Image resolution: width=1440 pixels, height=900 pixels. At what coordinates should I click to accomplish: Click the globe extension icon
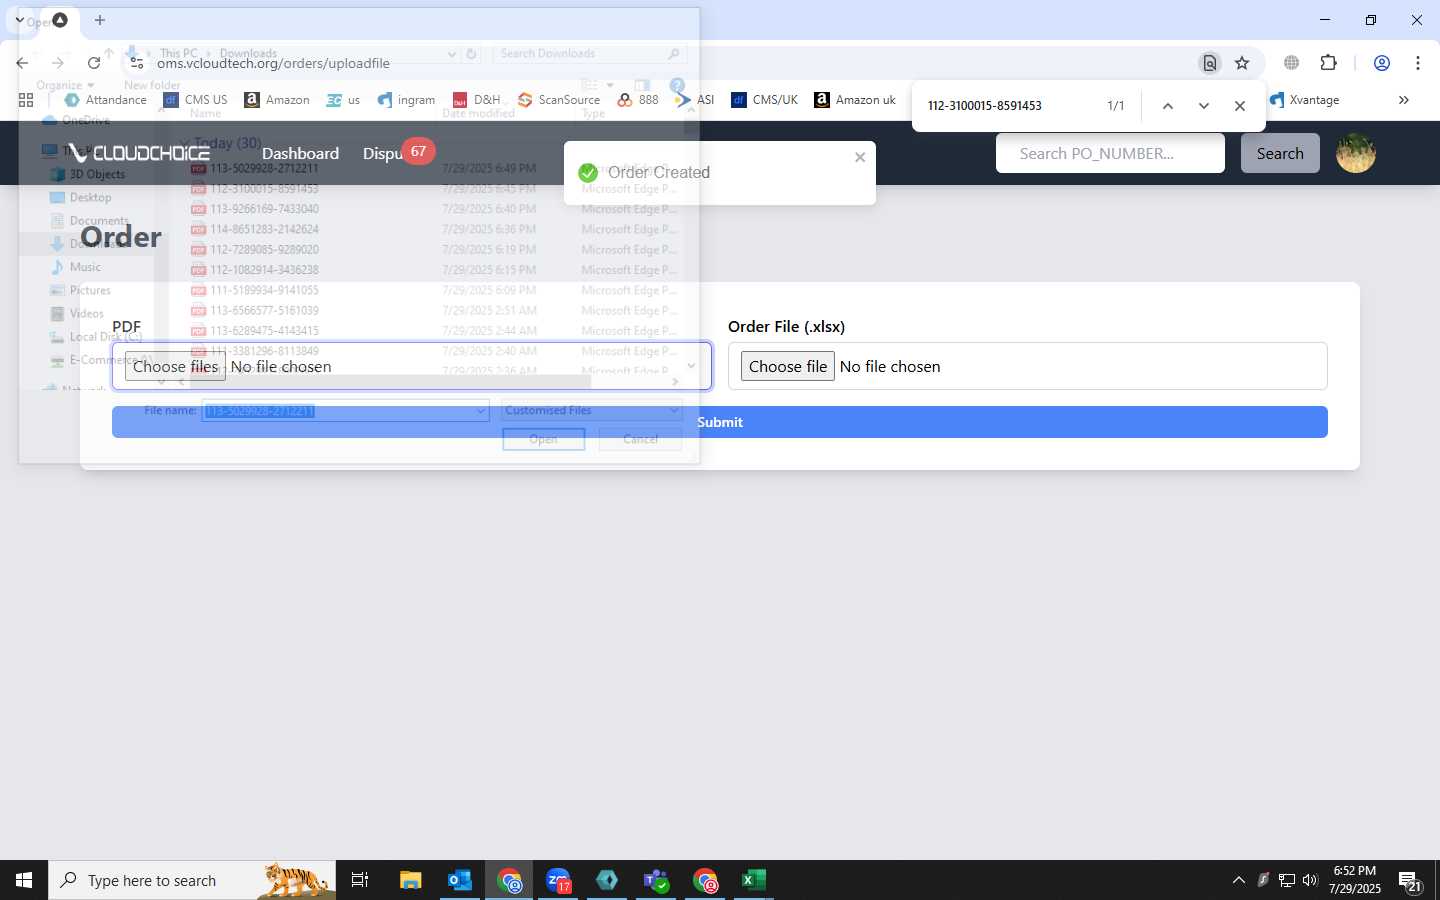point(1292,63)
